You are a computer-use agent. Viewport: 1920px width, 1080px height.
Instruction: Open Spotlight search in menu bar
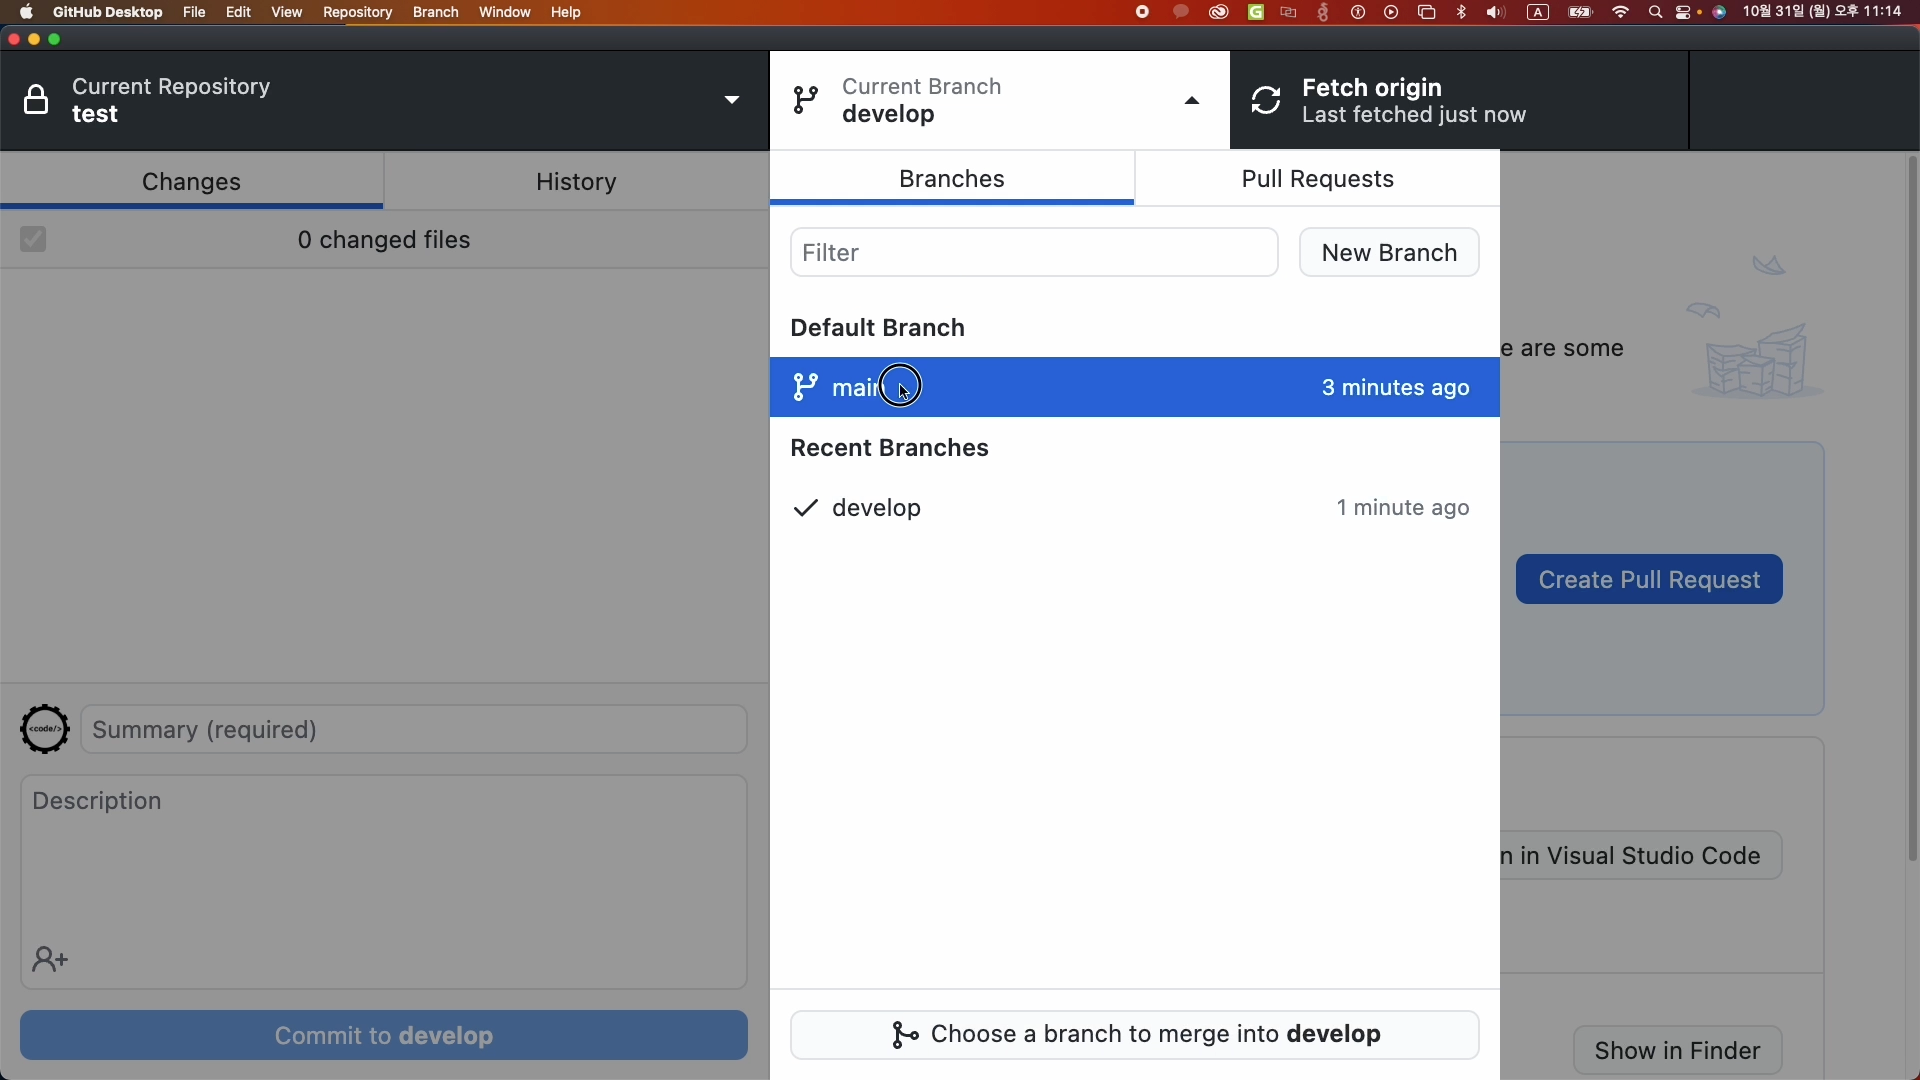(x=1656, y=13)
